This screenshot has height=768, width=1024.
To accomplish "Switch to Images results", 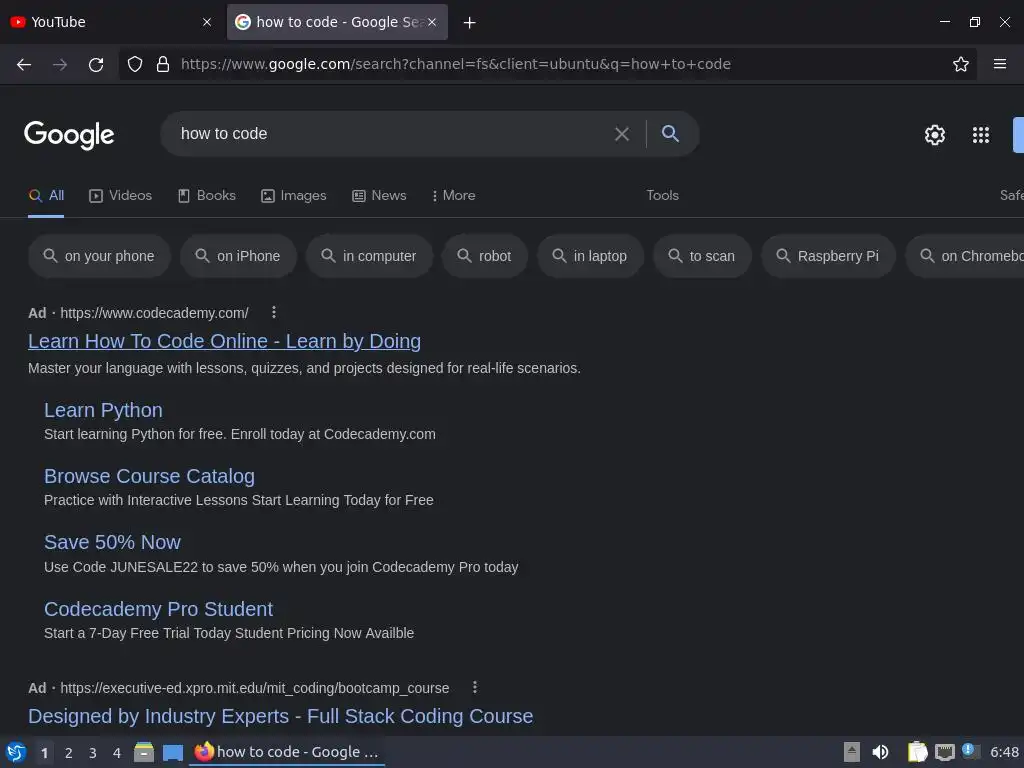I will point(293,195).
